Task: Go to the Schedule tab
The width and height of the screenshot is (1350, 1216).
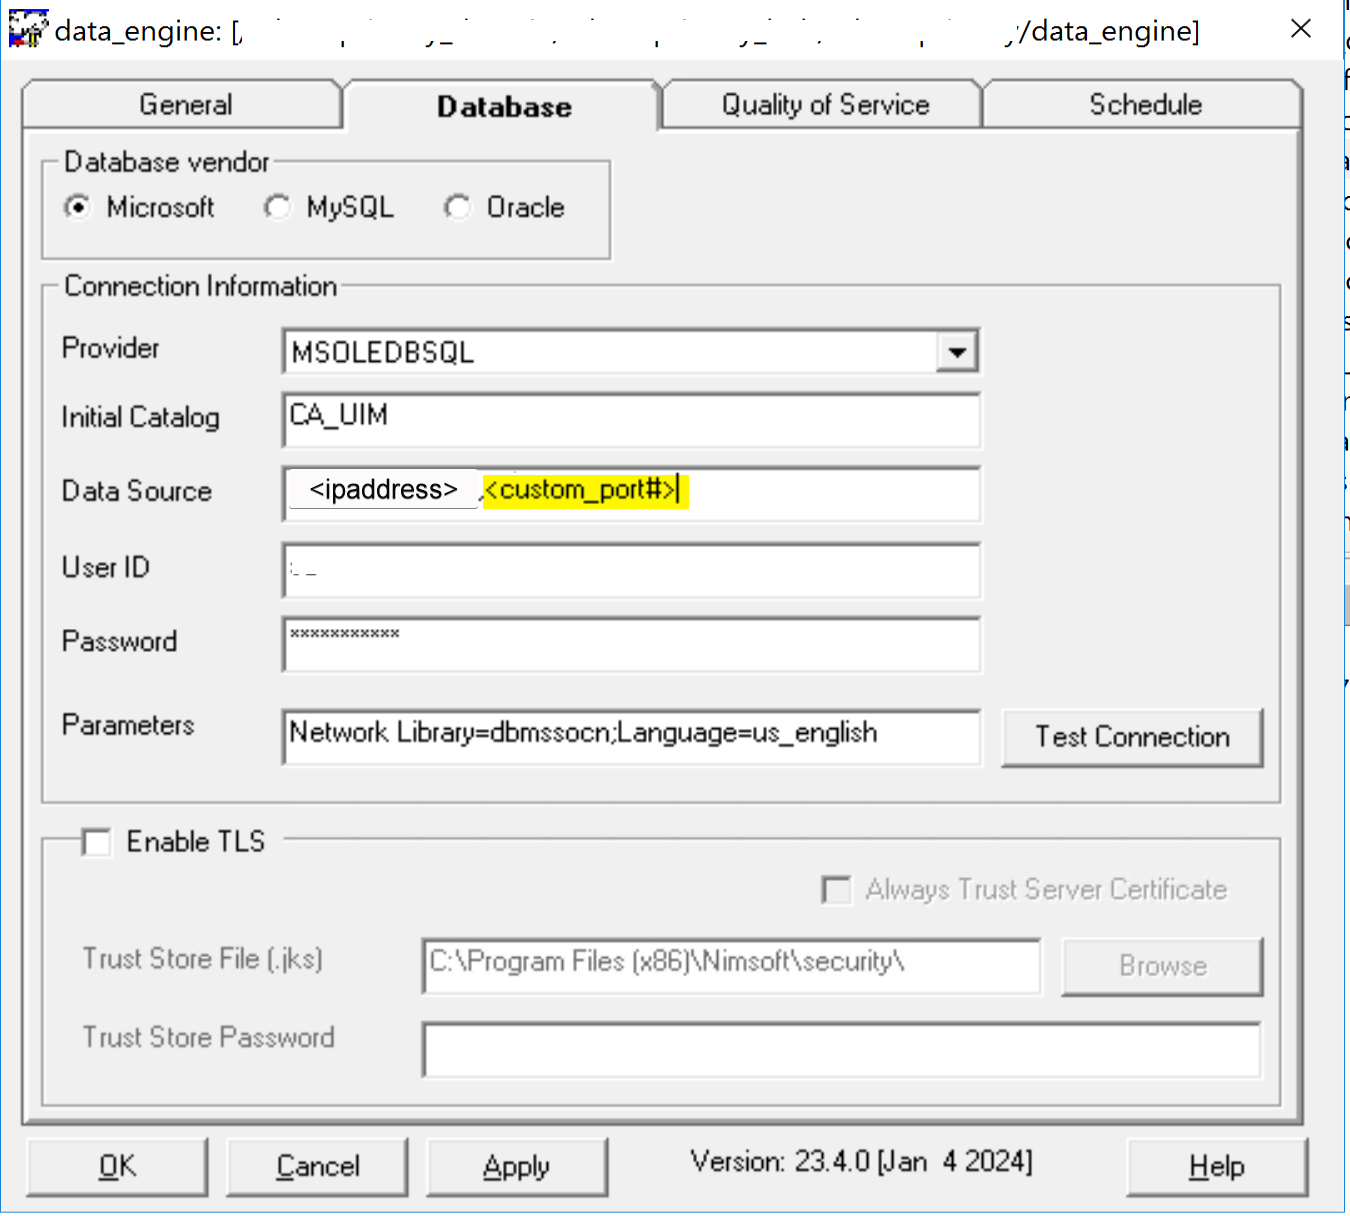Action: point(1145,105)
